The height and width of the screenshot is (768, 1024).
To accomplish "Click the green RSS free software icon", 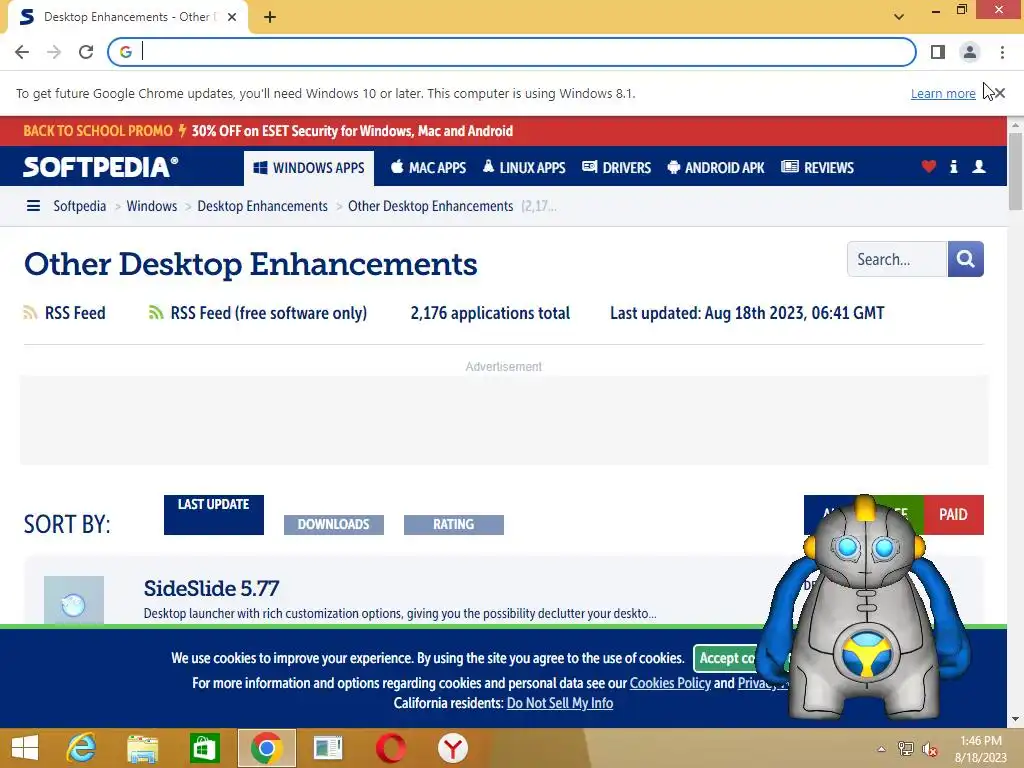I will pyautogui.click(x=155, y=313).
